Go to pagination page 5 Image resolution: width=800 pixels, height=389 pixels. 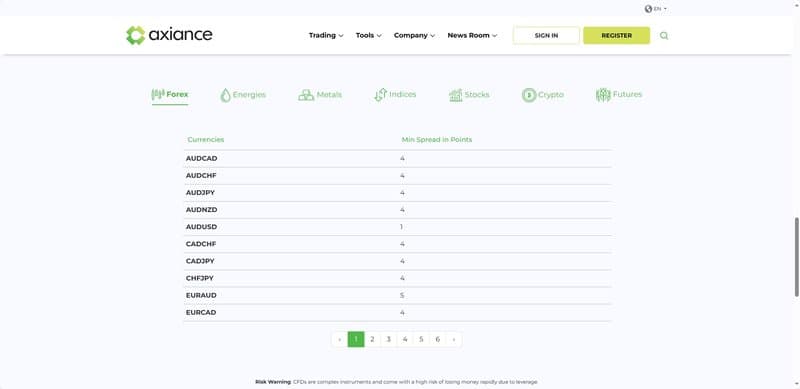click(x=421, y=339)
